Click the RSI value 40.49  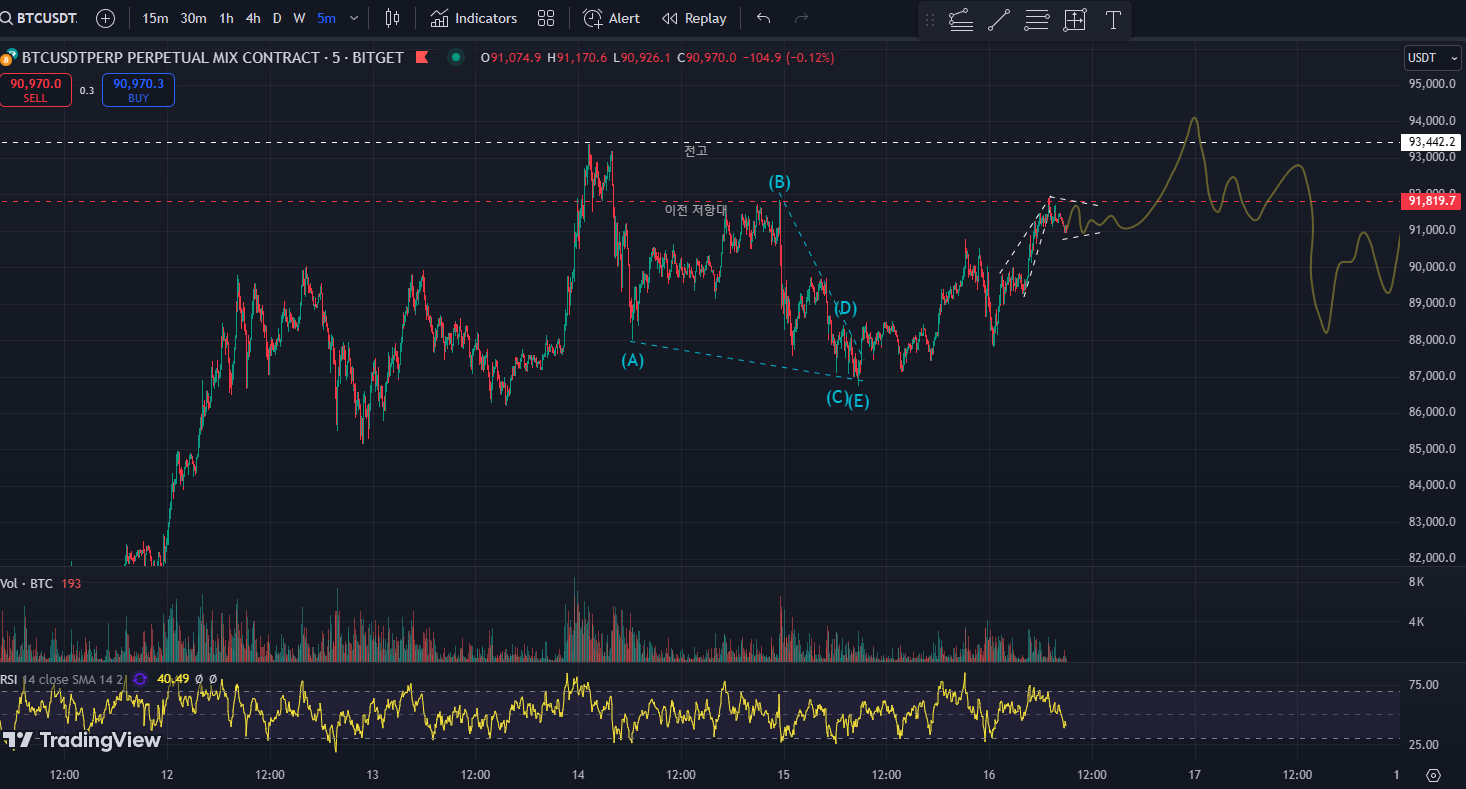[x=173, y=679]
